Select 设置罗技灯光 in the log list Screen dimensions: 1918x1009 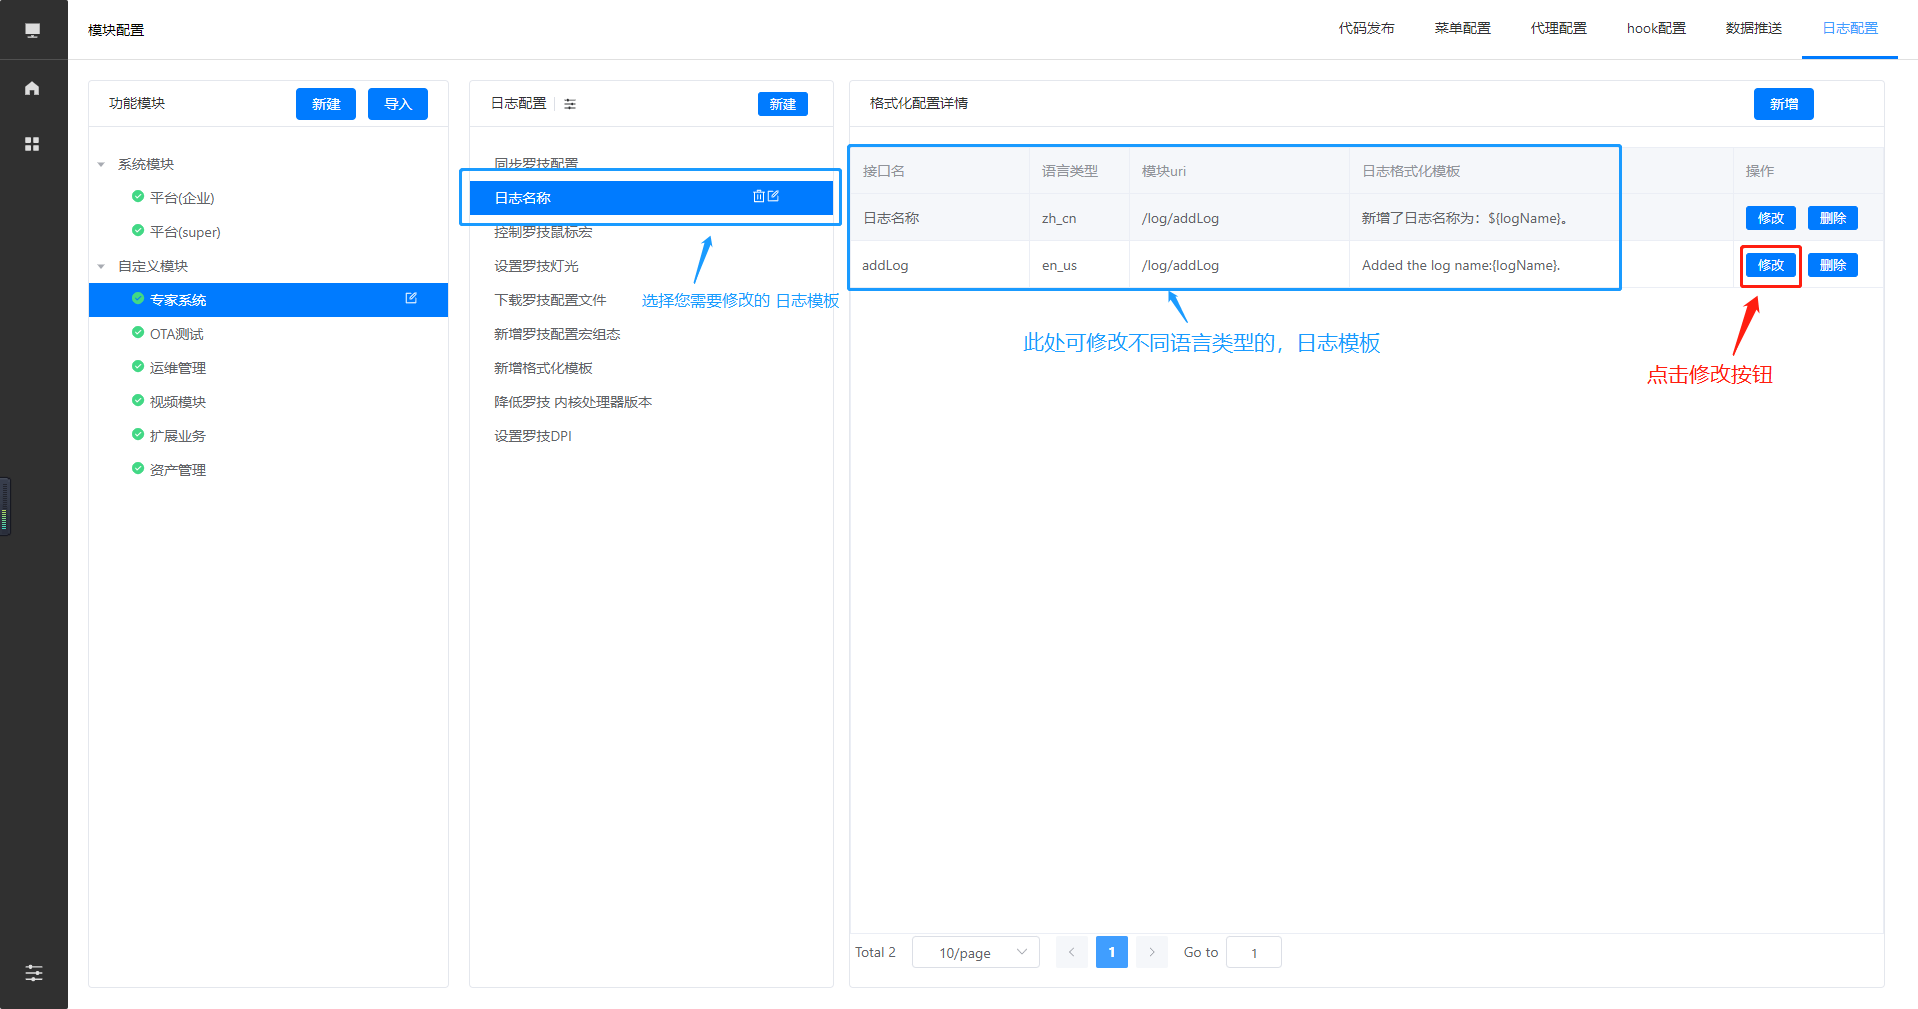coord(536,266)
